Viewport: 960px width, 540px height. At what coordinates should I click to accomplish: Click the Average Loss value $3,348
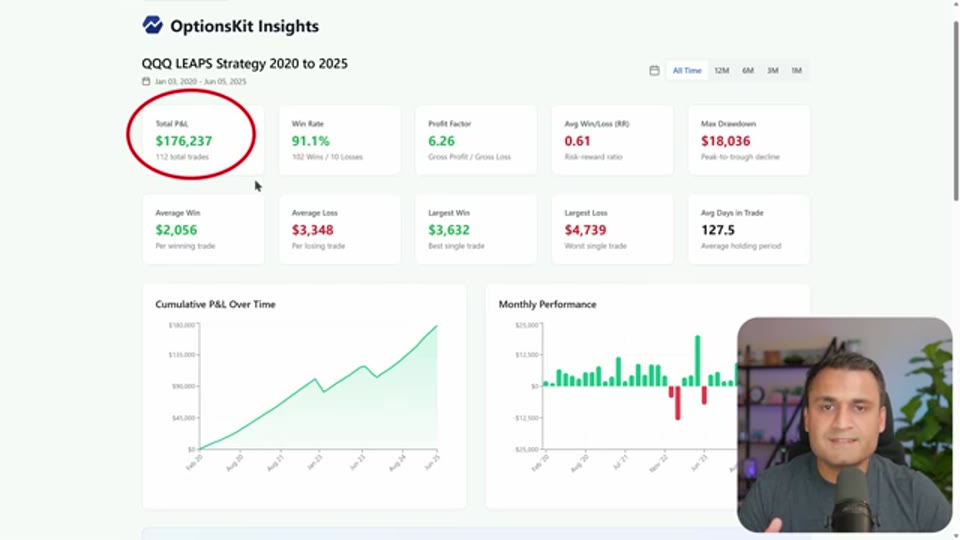coord(312,230)
